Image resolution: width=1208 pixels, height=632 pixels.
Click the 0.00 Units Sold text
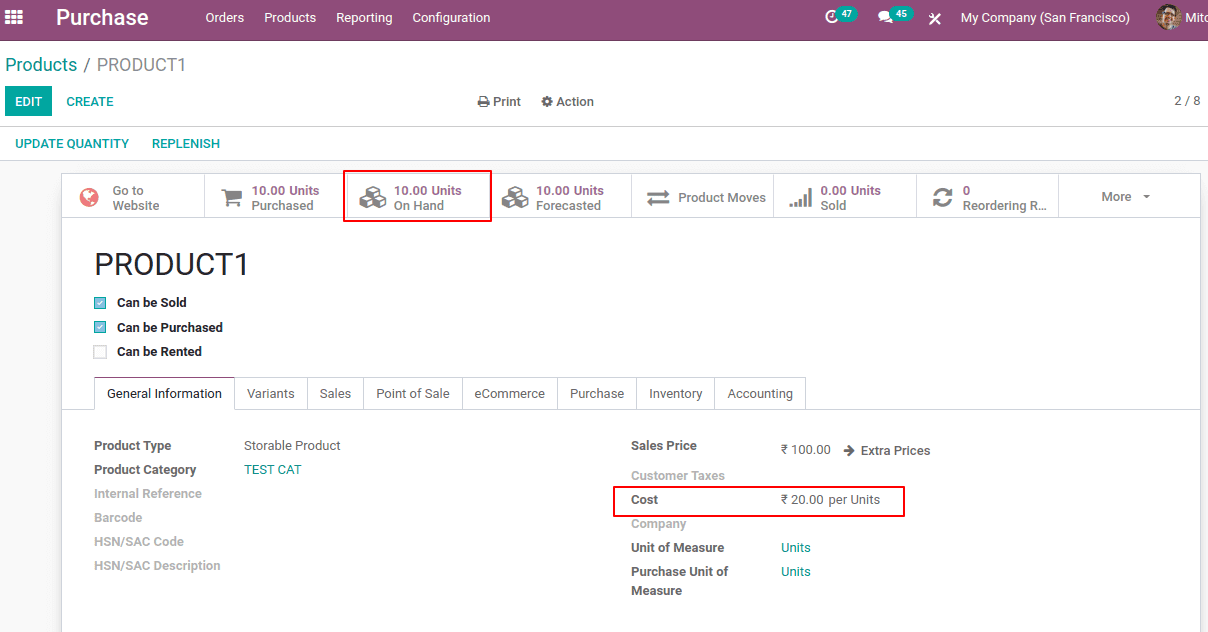(851, 198)
